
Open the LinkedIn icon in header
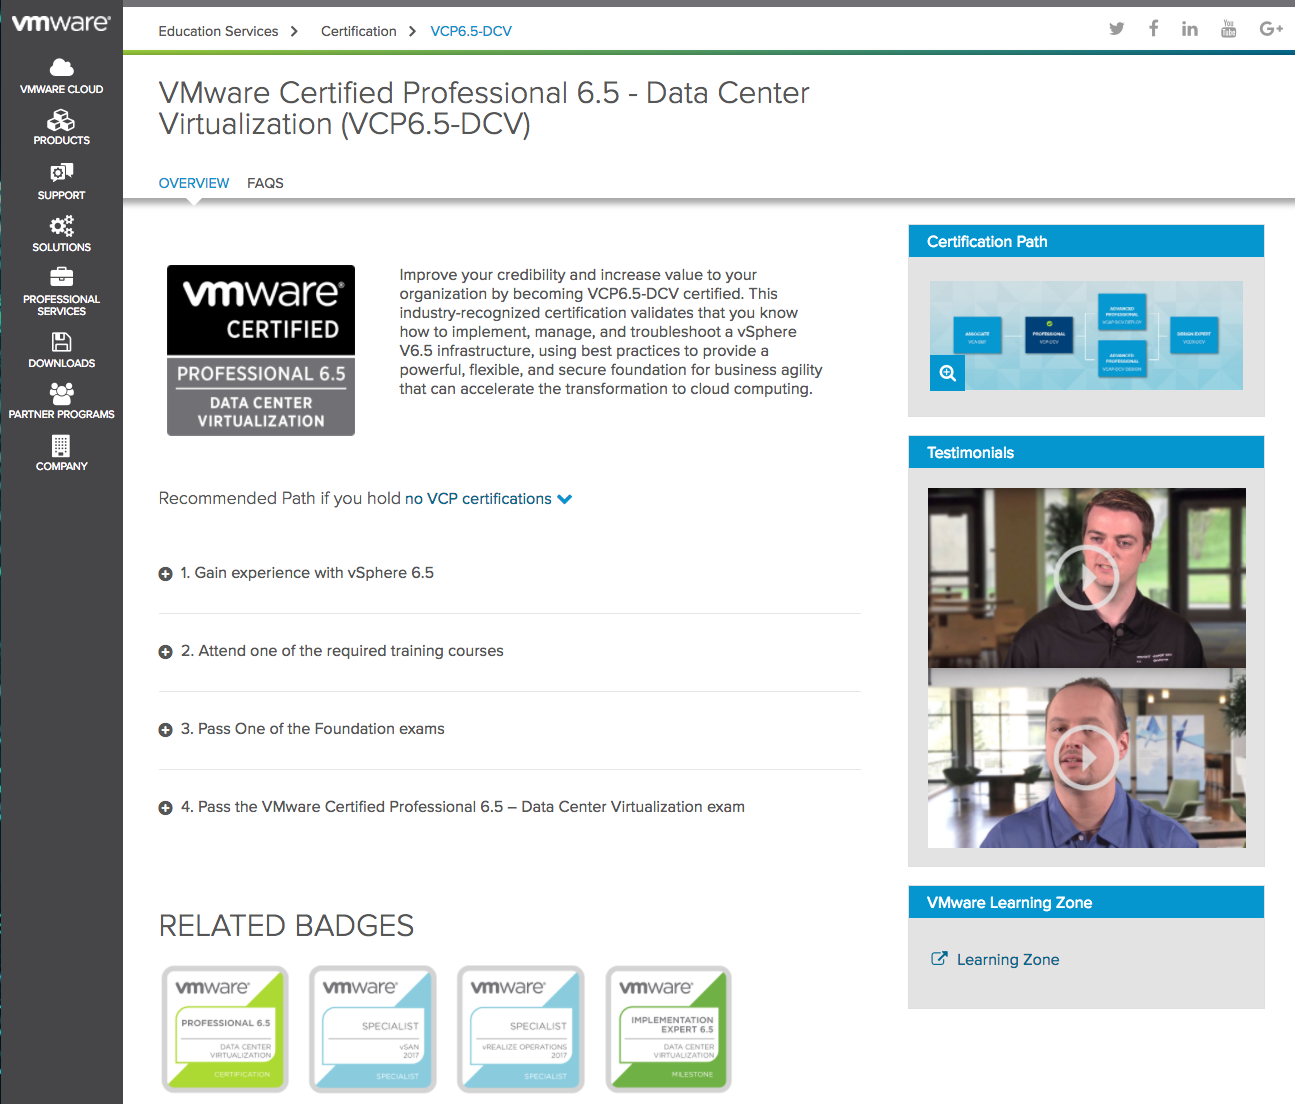1189,29
